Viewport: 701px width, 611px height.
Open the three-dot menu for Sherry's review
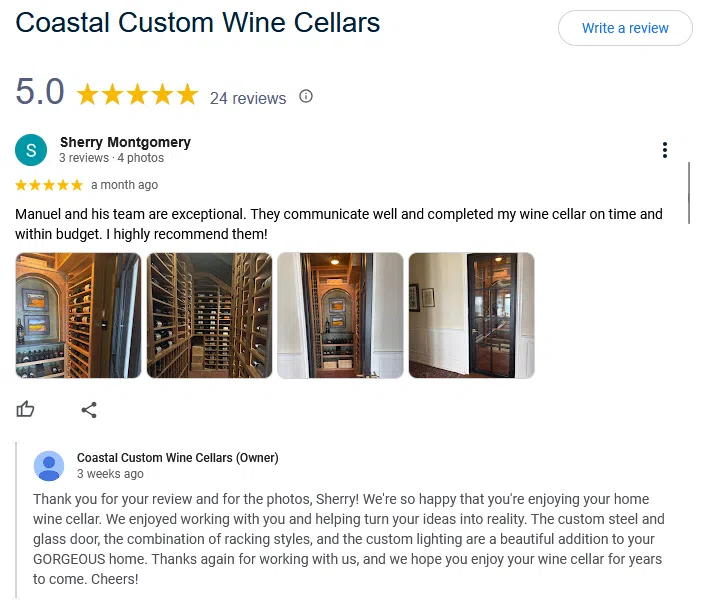click(x=665, y=150)
